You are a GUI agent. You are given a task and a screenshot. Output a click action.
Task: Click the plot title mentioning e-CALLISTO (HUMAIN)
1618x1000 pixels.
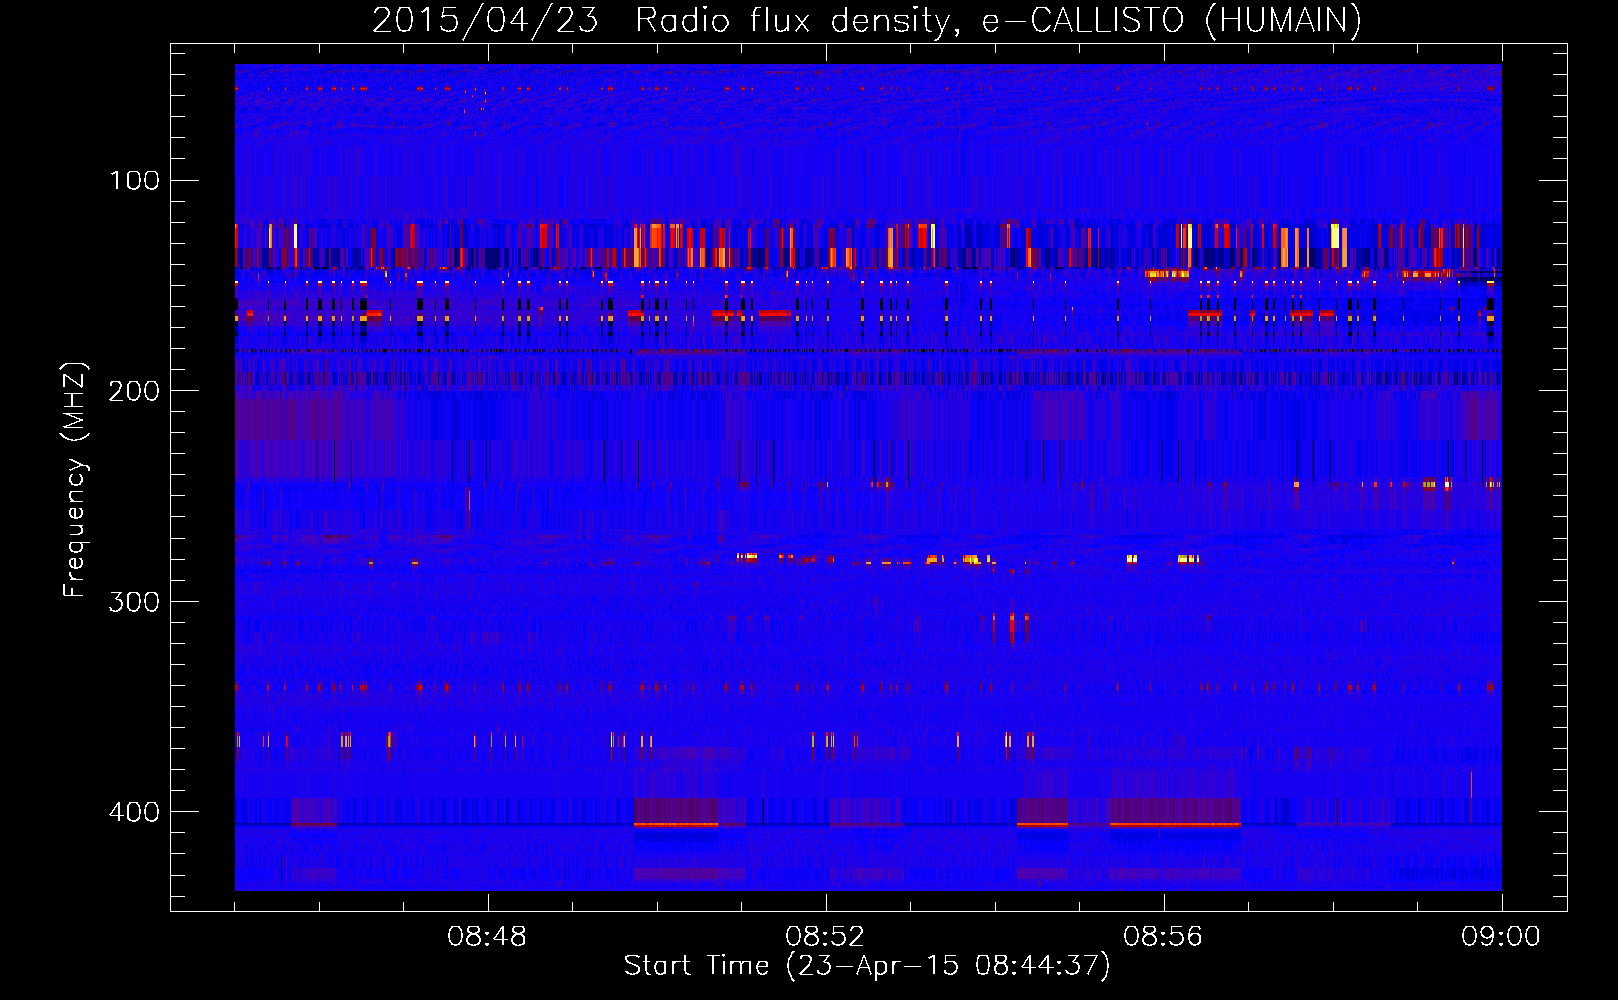867,20
